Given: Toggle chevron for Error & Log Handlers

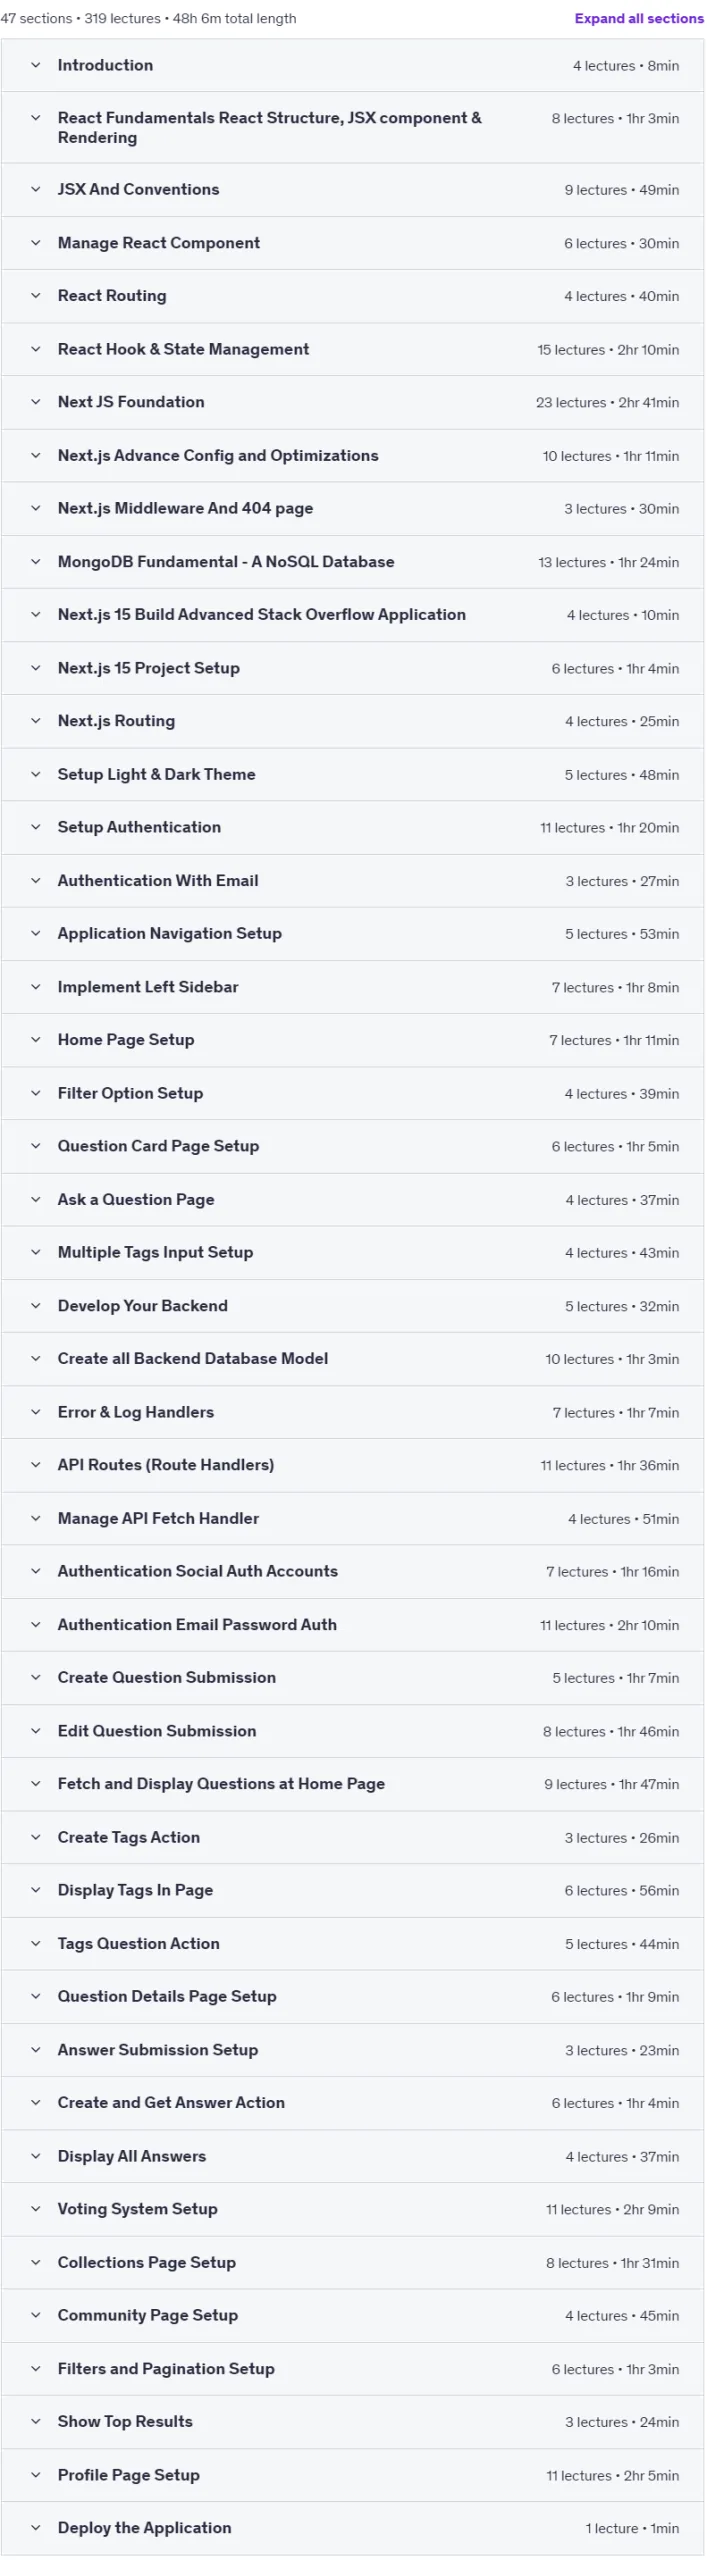Looking at the screenshot, I should (36, 1412).
